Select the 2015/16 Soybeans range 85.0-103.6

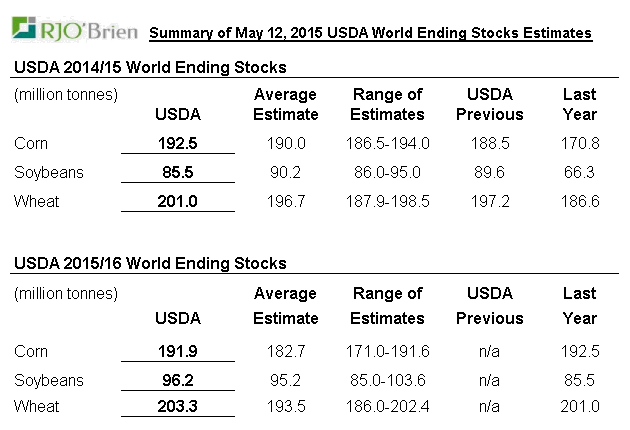[x=388, y=381]
